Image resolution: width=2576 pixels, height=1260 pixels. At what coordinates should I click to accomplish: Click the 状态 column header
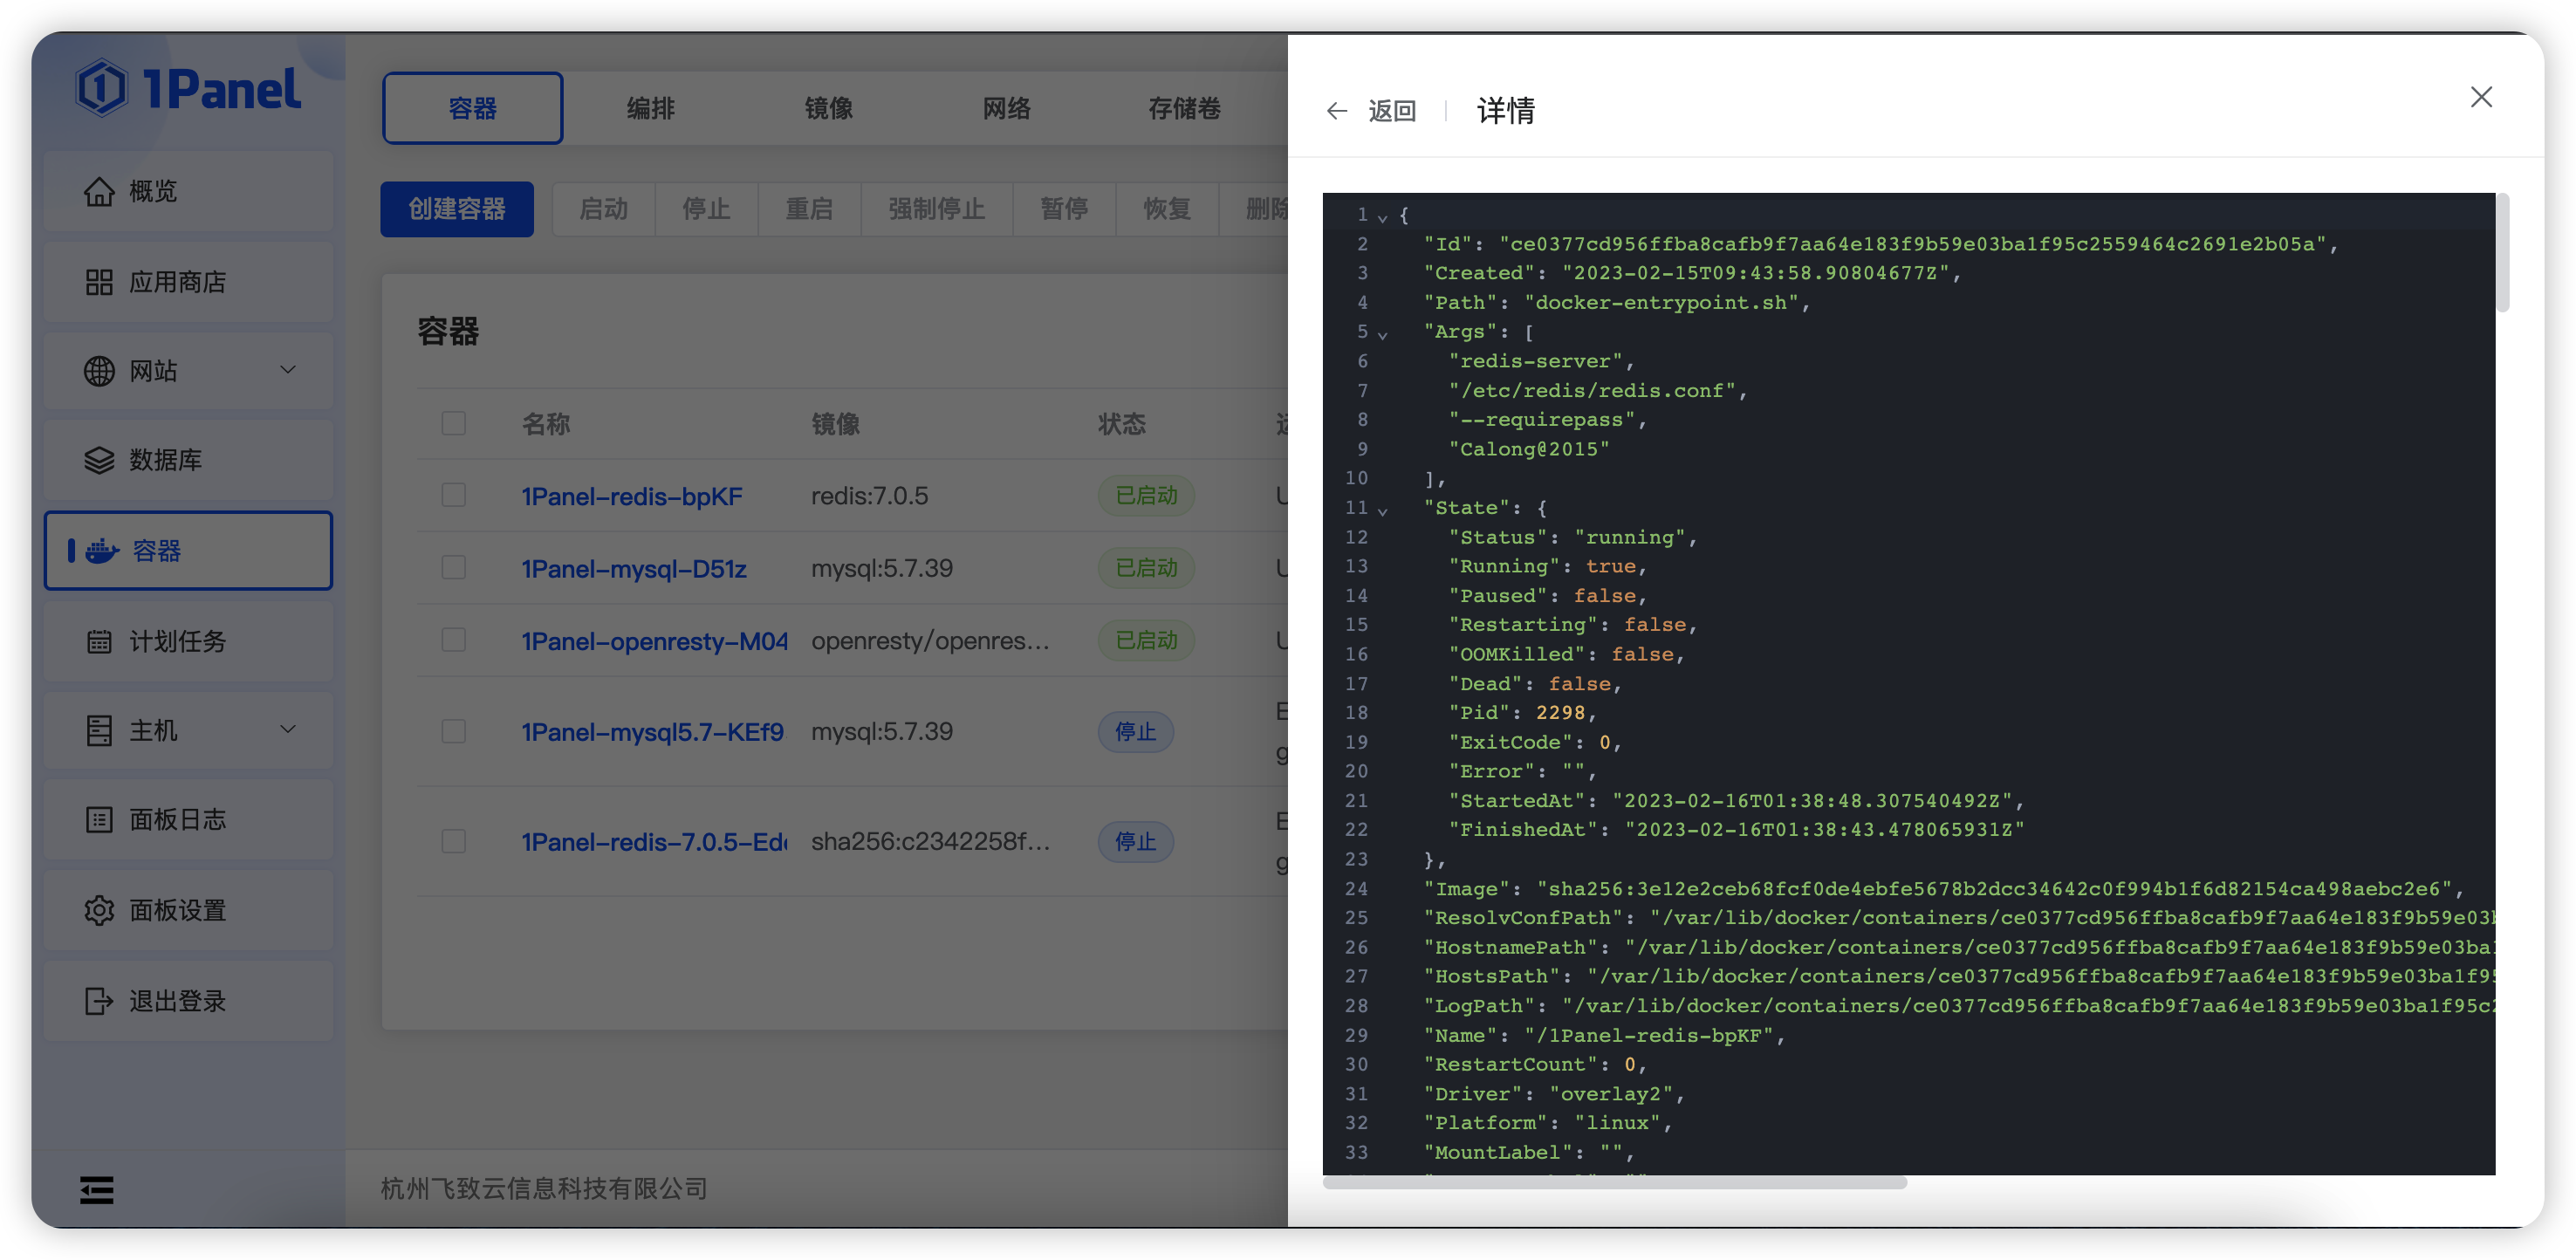(x=1121, y=424)
